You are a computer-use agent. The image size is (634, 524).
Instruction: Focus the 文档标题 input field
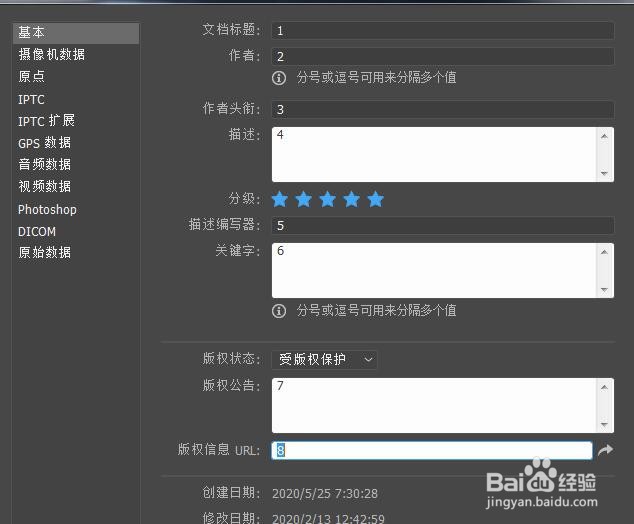point(443,30)
